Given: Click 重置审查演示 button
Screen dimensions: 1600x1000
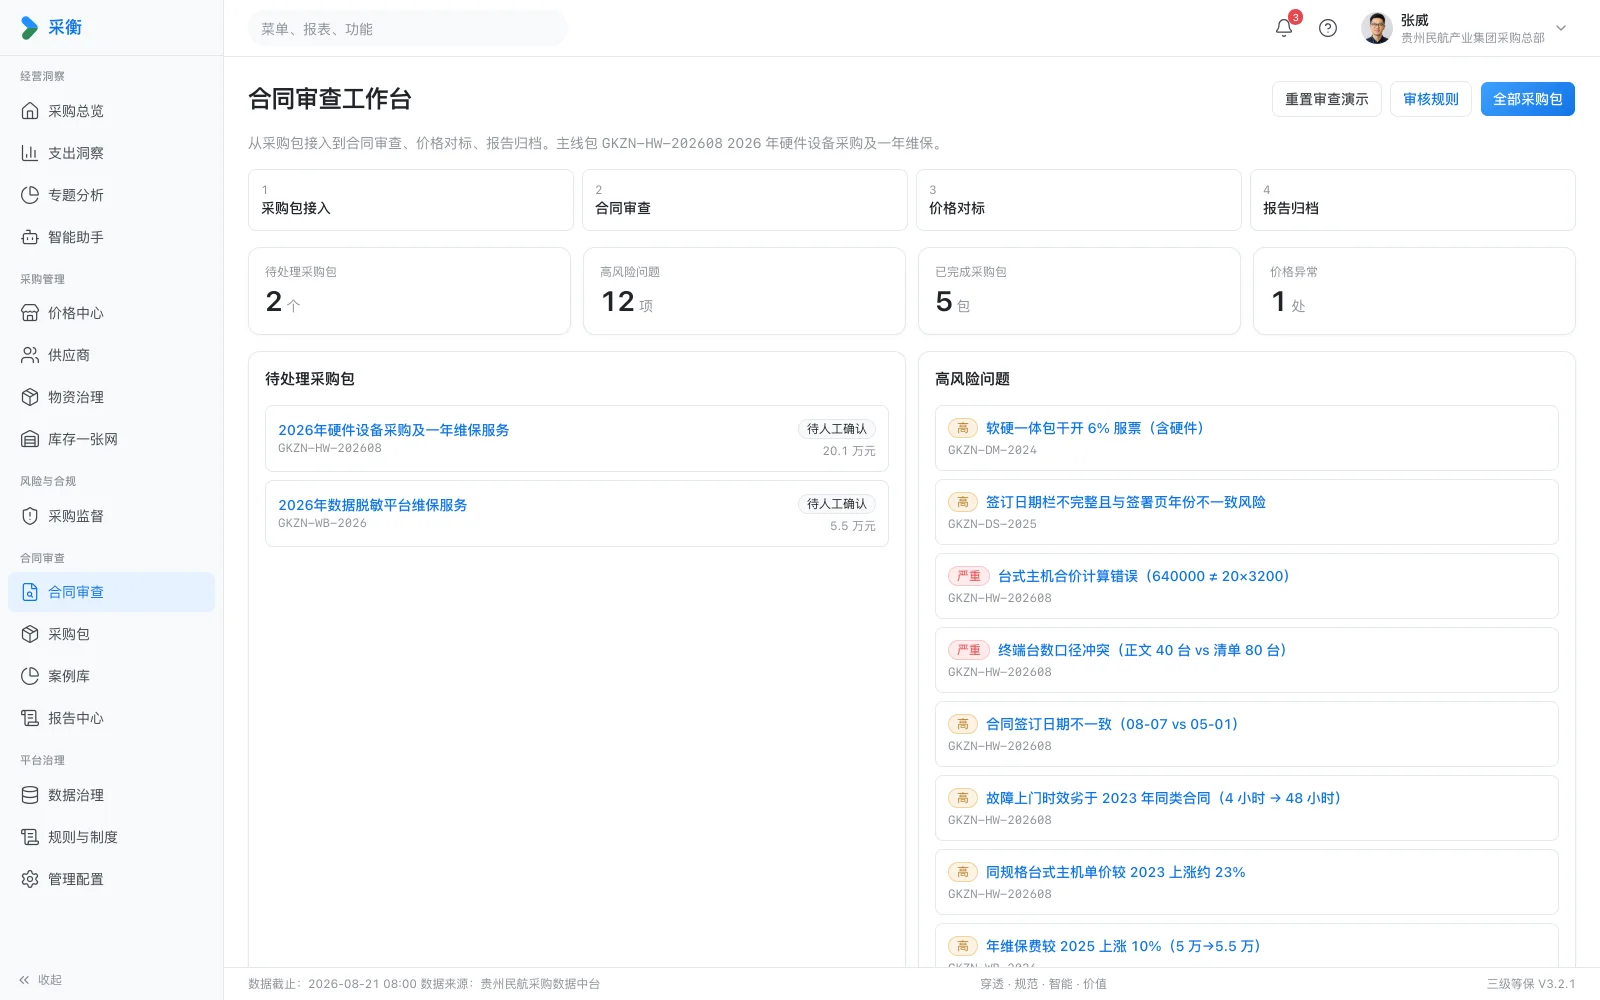Looking at the screenshot, I should (x=1327, y=99).
